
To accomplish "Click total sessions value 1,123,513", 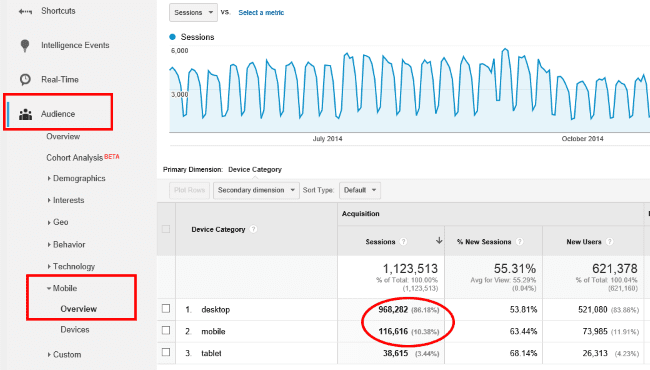I will [410, 268].
